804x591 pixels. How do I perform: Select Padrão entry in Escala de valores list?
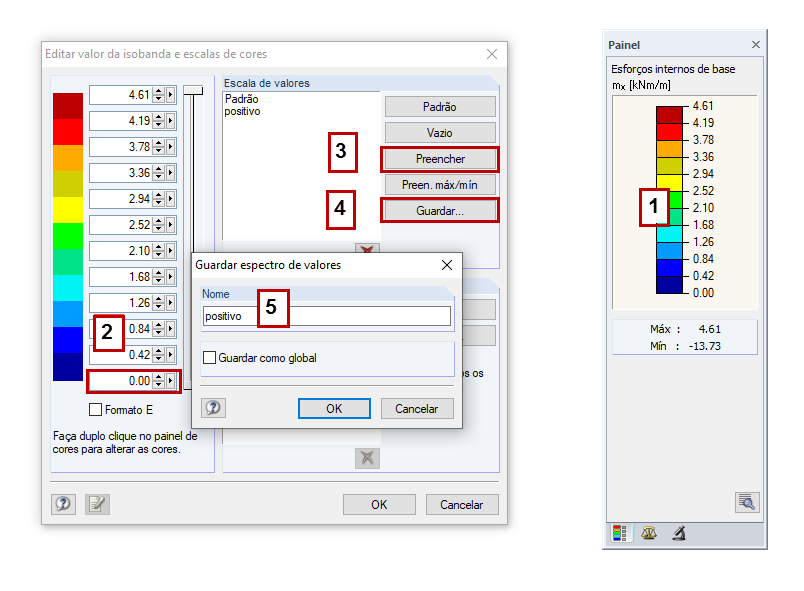click(x=242, y=99)
